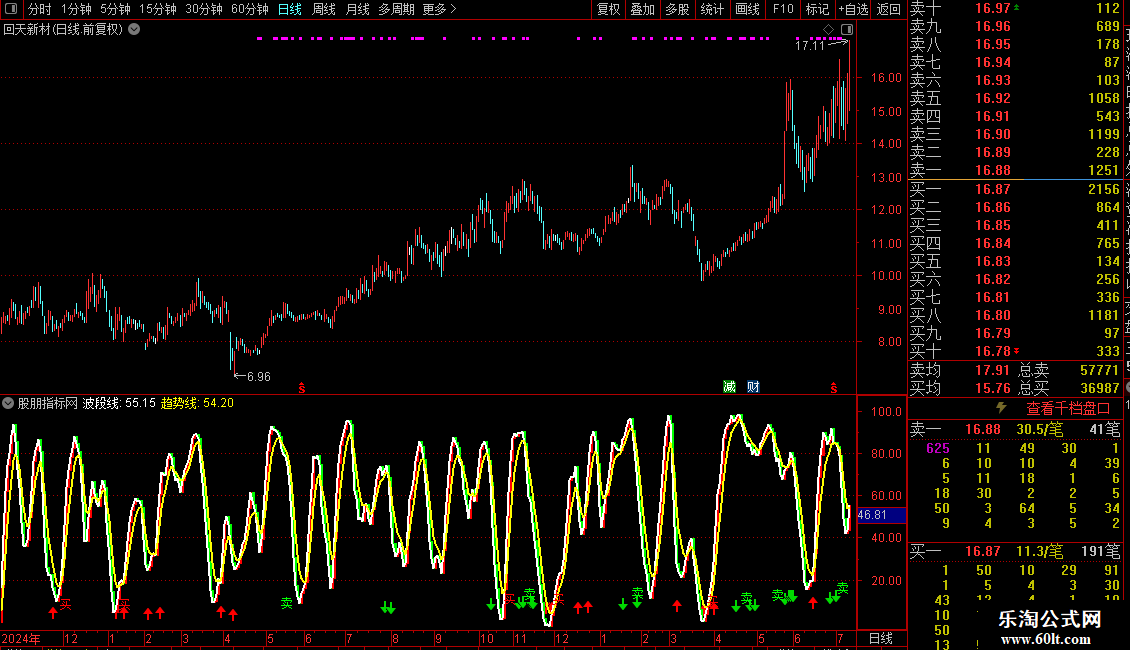
Task: Click the red $ marker near July 2025
Action: [834, 388]
